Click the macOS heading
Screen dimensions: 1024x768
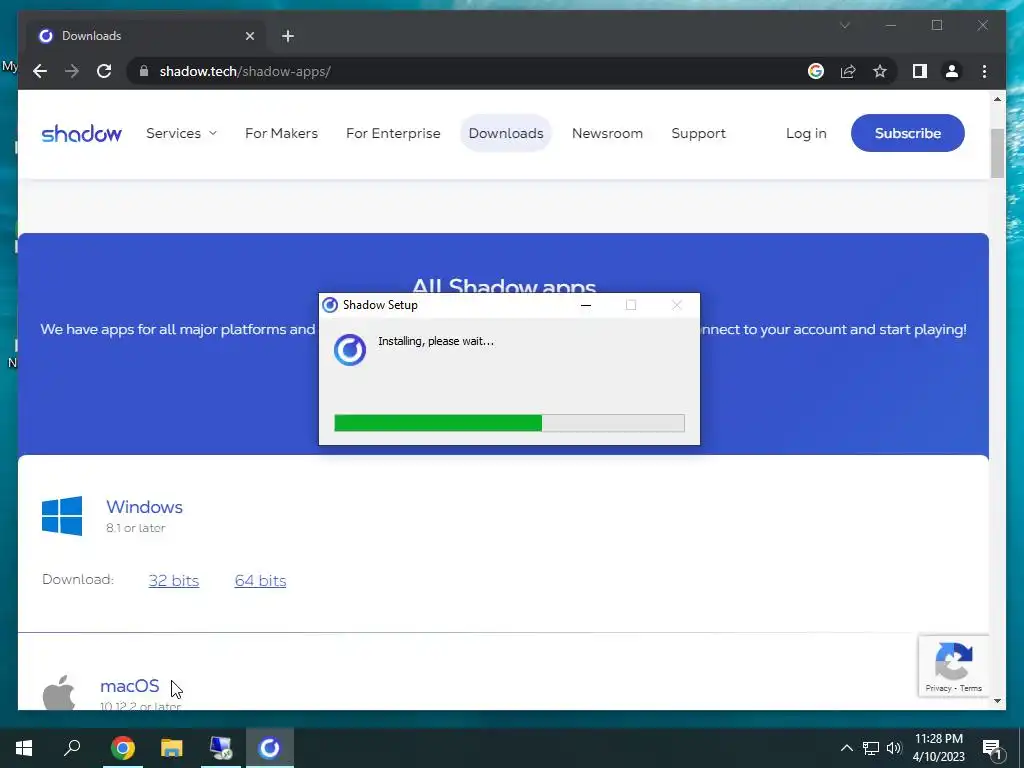[x=129, y=686]
